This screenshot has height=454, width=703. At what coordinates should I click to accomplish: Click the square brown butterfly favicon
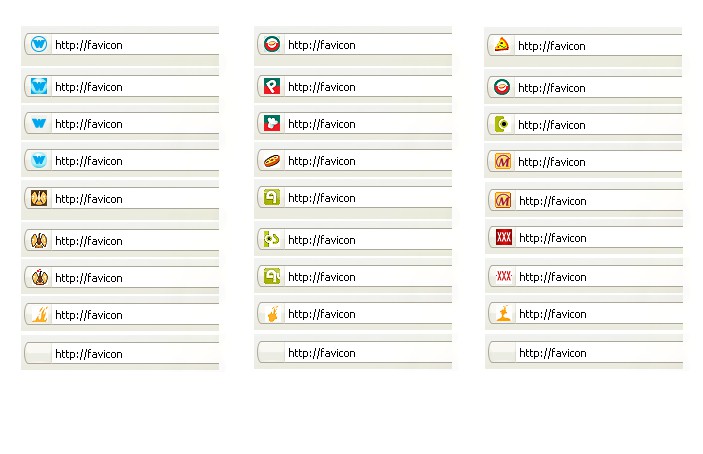click(x=39, y=199)
